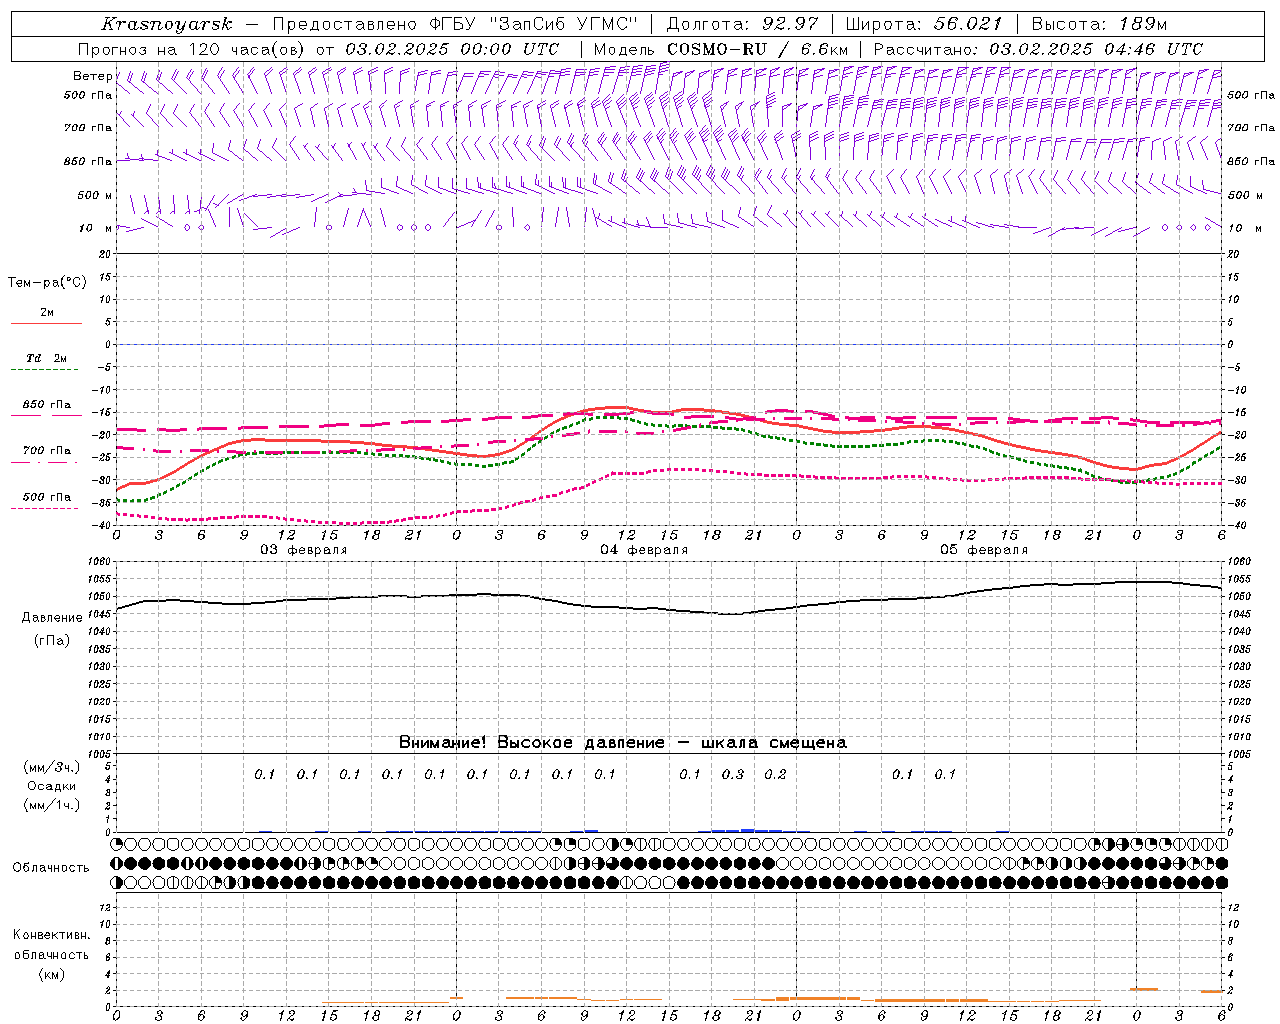Viewport: 1280px width, 1024px height.
Task: Click the '(км)' convective cloud unit
Action: click(51, 973)
